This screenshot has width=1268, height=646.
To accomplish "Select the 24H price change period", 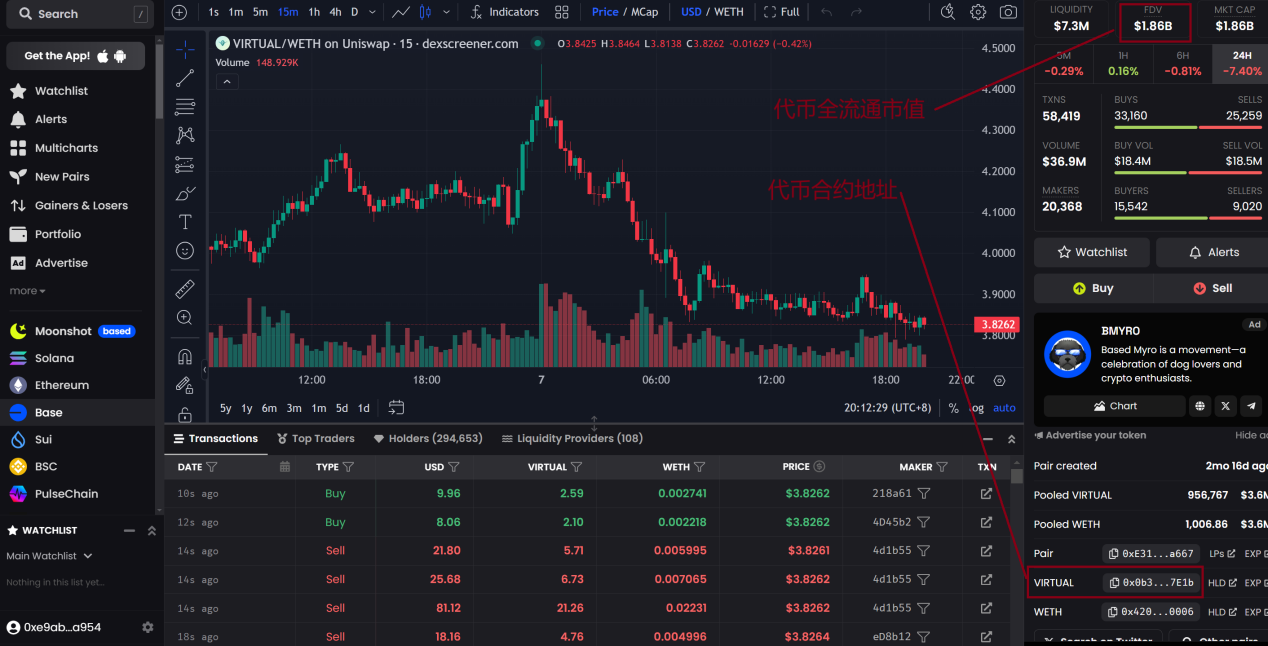I will pos(1241,64).
